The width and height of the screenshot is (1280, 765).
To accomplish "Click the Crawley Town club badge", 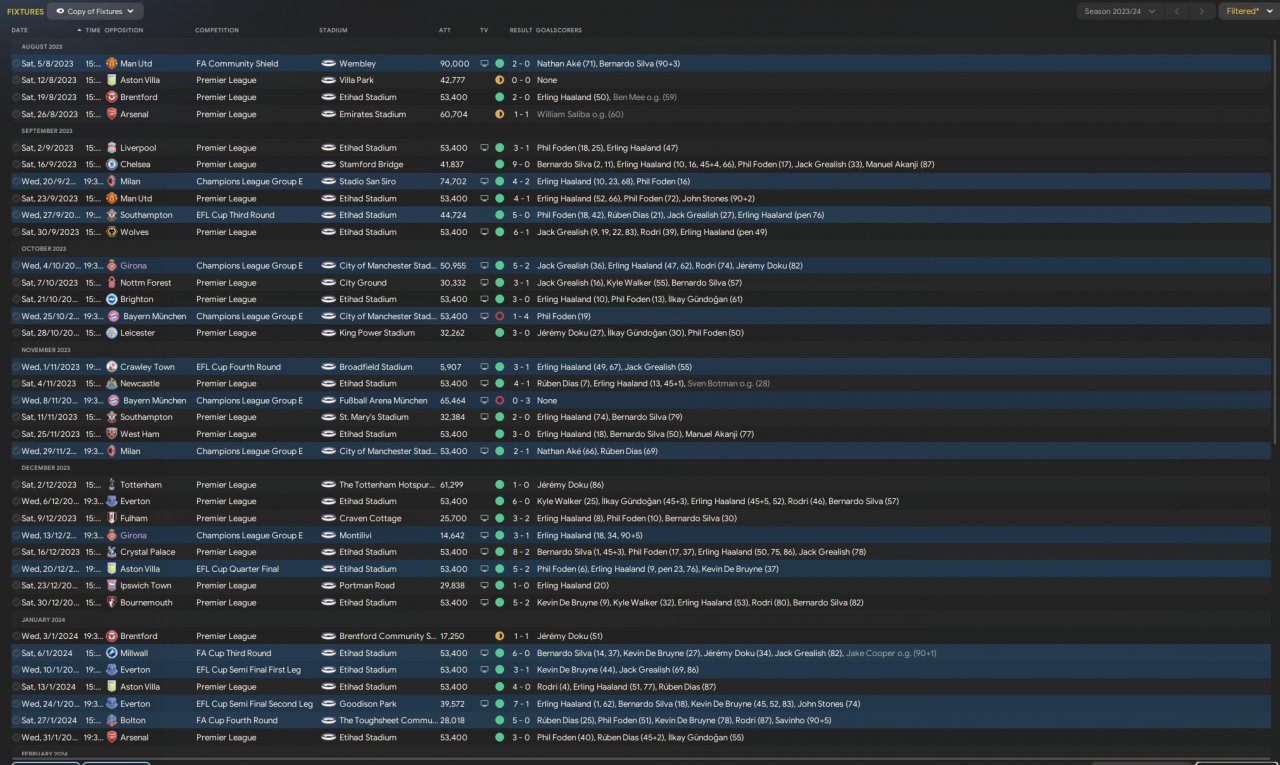I will click(112, 367).
